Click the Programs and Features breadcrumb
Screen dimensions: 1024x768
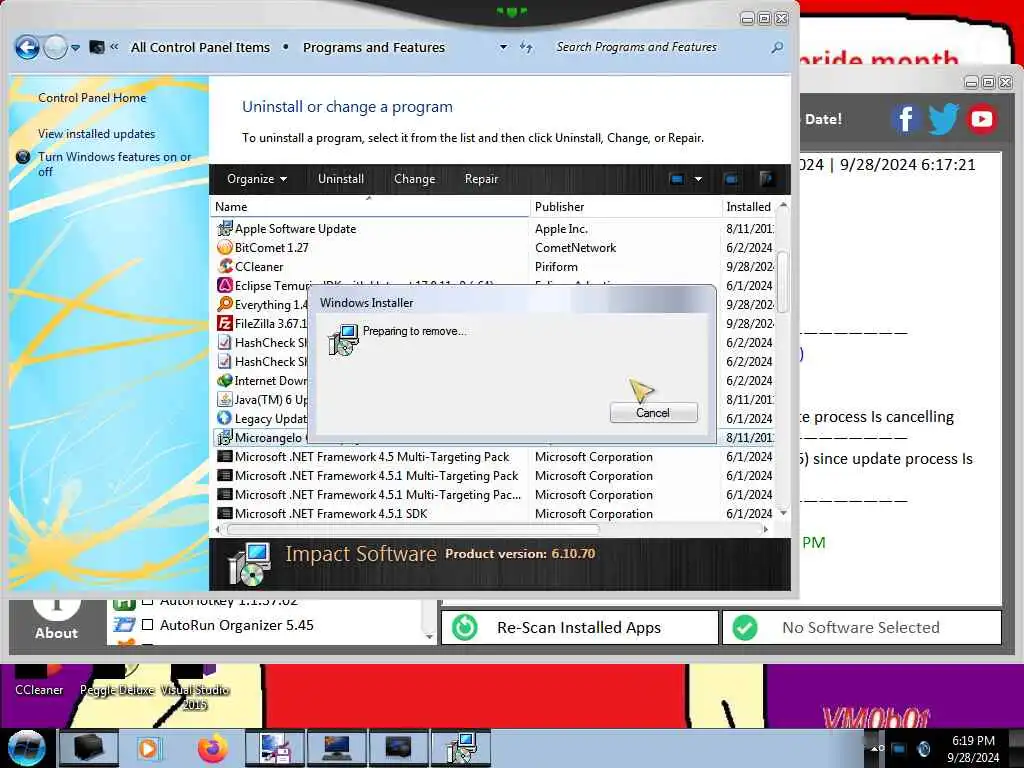(x=374, y=48)
